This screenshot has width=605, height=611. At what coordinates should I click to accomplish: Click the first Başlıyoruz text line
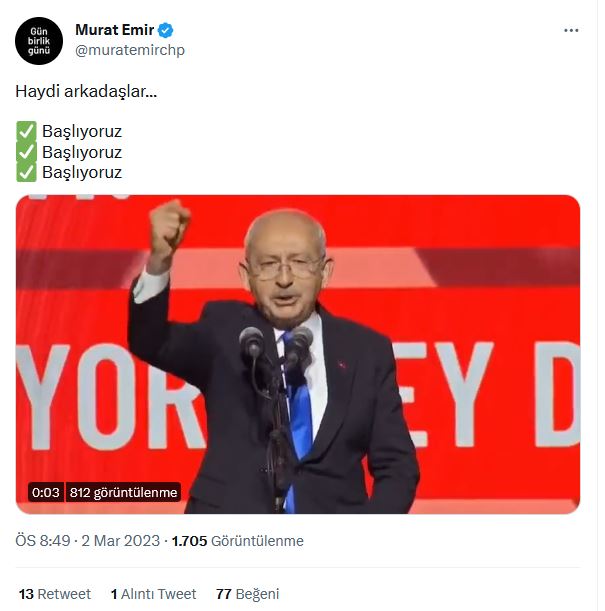pos(82,132)
